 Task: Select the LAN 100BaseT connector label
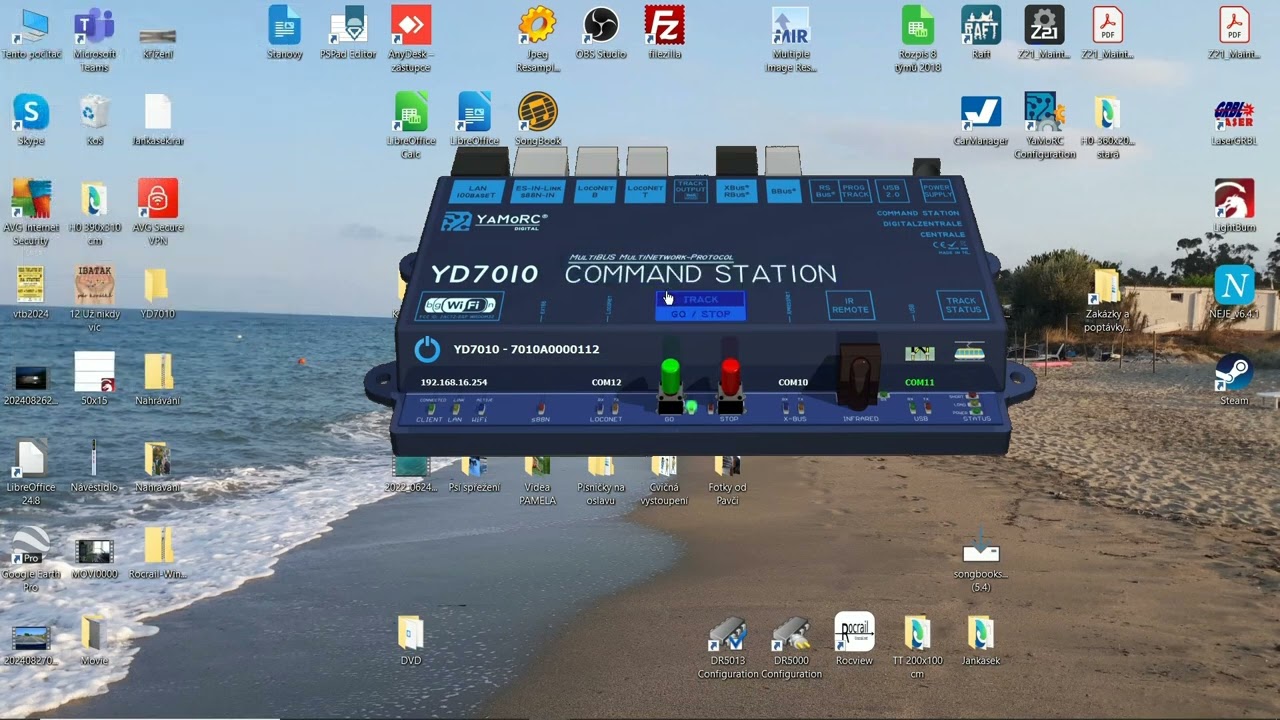pos(476,192)
